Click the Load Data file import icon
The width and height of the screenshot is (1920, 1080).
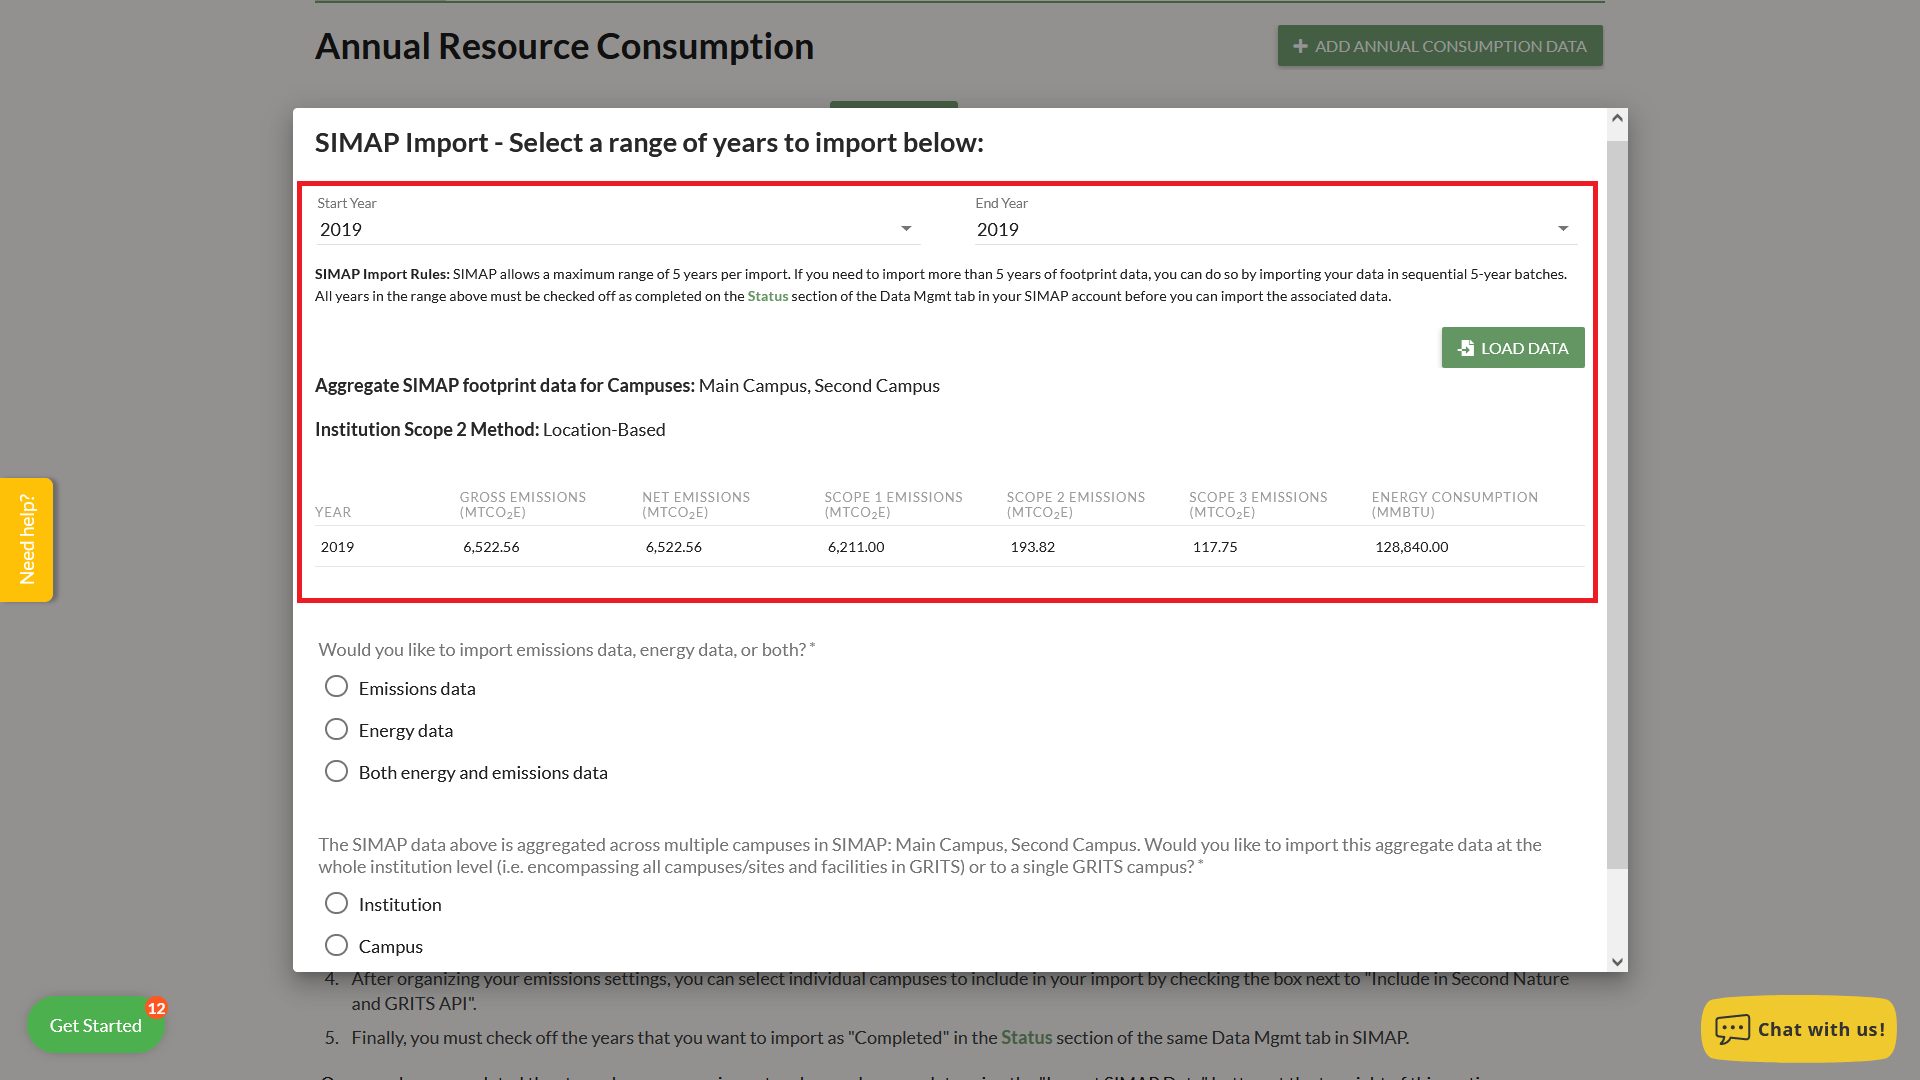(1466, 348)
